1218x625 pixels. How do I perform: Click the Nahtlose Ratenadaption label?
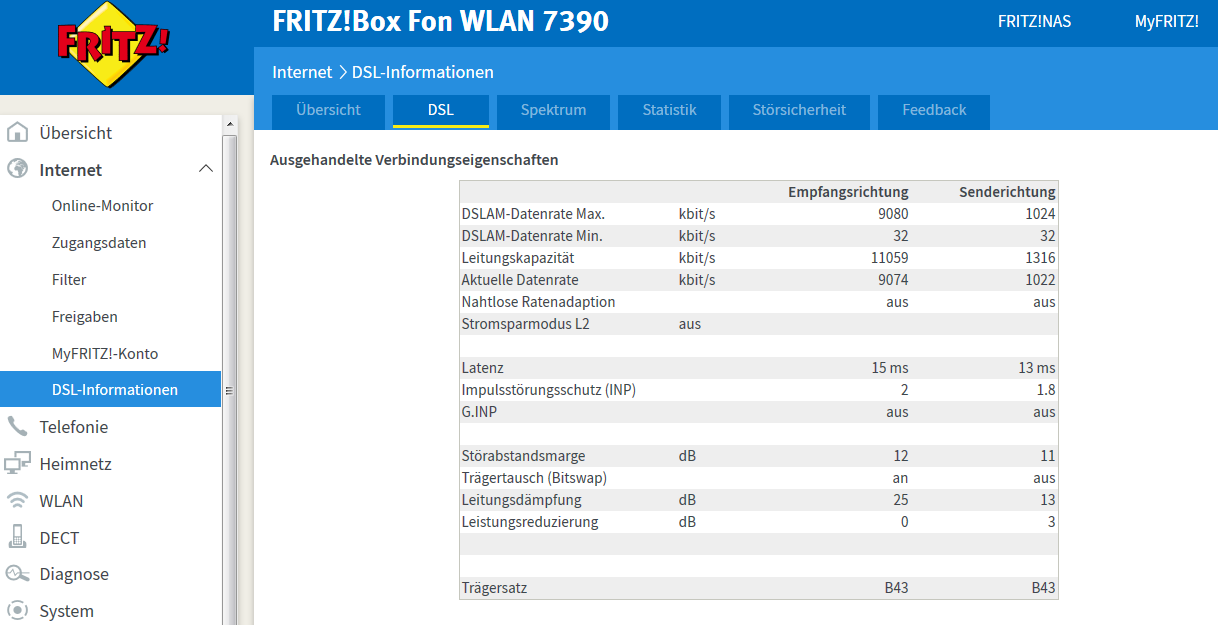click(x=538, y=302)
